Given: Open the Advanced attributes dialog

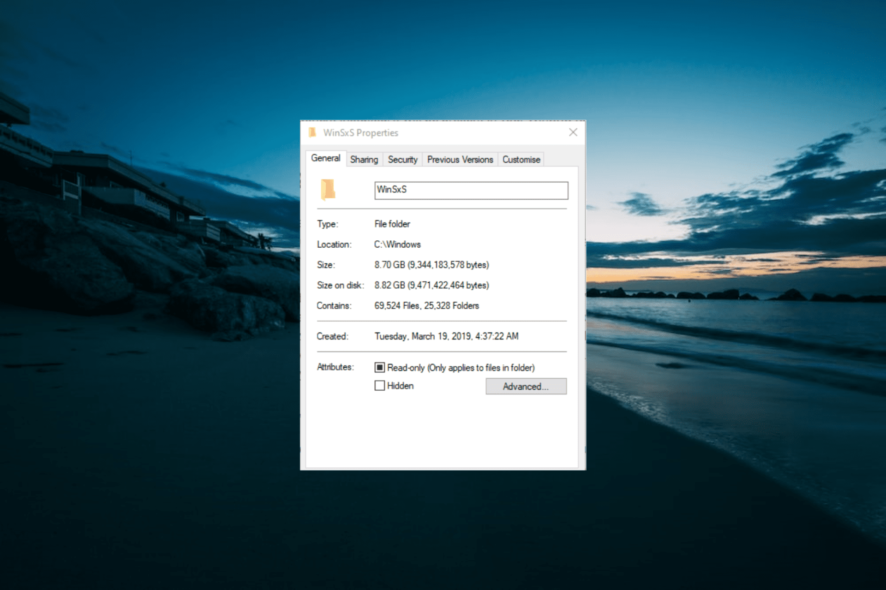Looking at the screenshot, I should click(525, 386).
